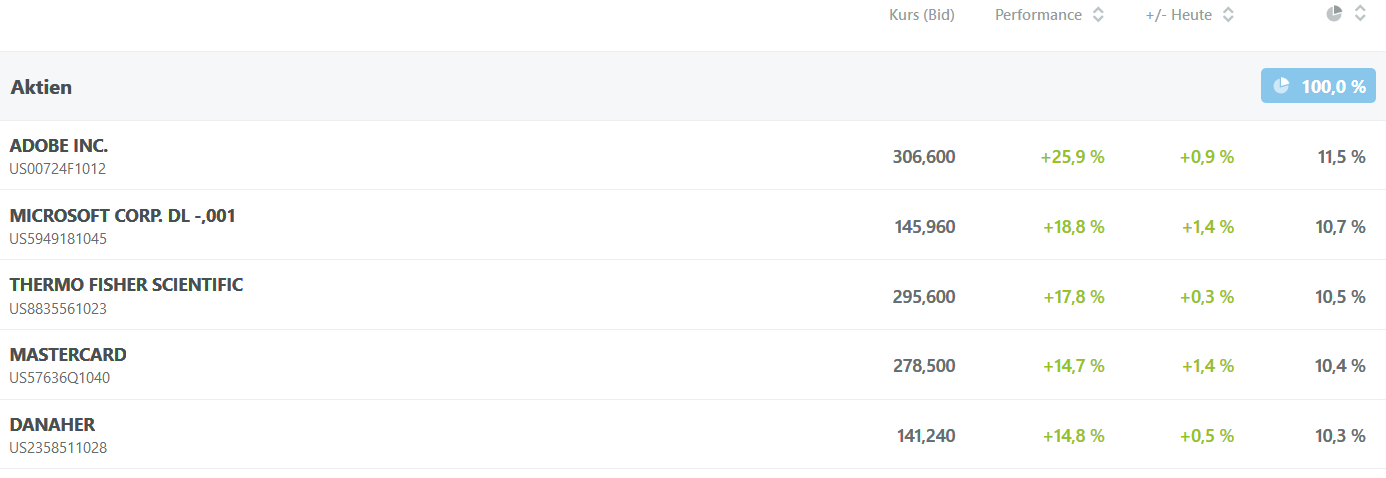This screenshot has width=1386, height=478.
Task: Click Adobe's +25,9 % performance value
Action: tap(1072, 157)
